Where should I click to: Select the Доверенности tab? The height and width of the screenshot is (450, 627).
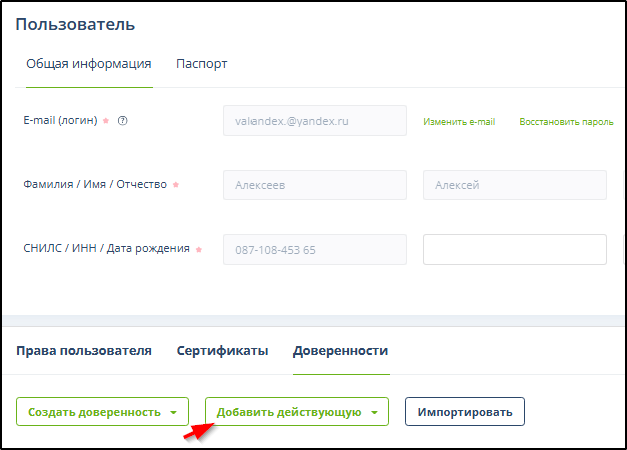[x=340, y=351]
